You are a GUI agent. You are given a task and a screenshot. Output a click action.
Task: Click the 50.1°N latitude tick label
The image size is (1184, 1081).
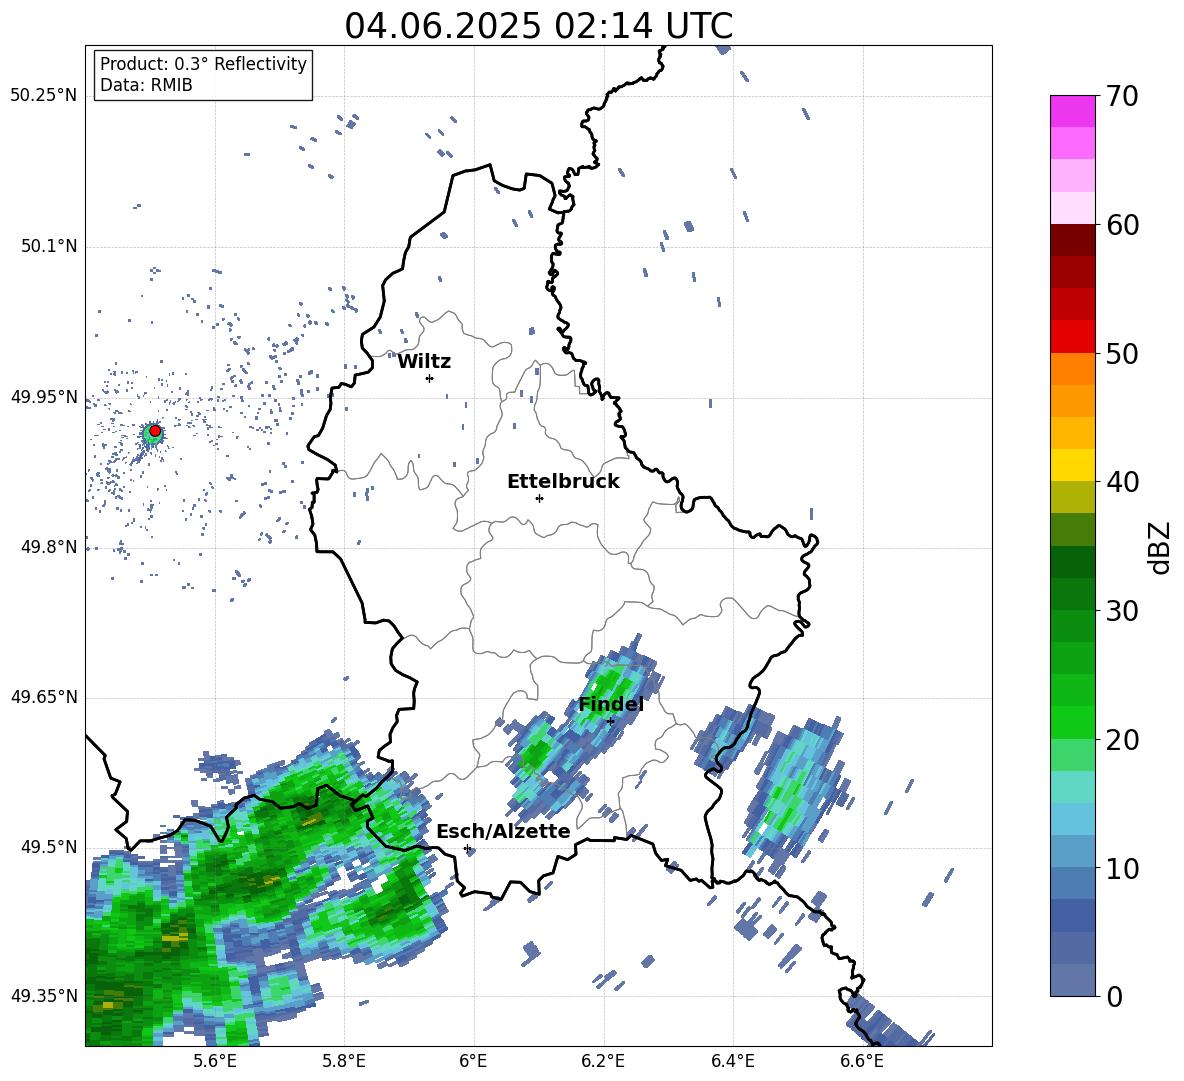tap(49, 246)
